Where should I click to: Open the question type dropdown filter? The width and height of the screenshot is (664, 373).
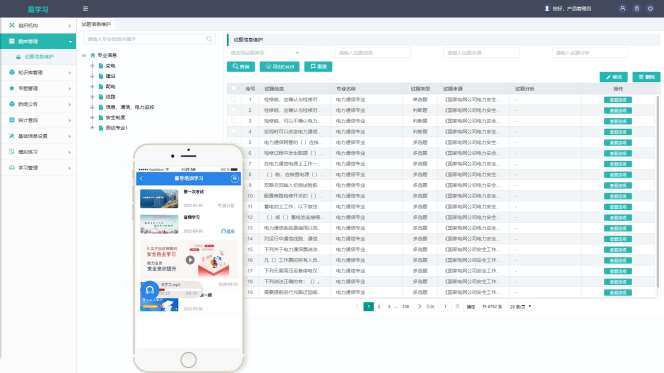point(265,52)
